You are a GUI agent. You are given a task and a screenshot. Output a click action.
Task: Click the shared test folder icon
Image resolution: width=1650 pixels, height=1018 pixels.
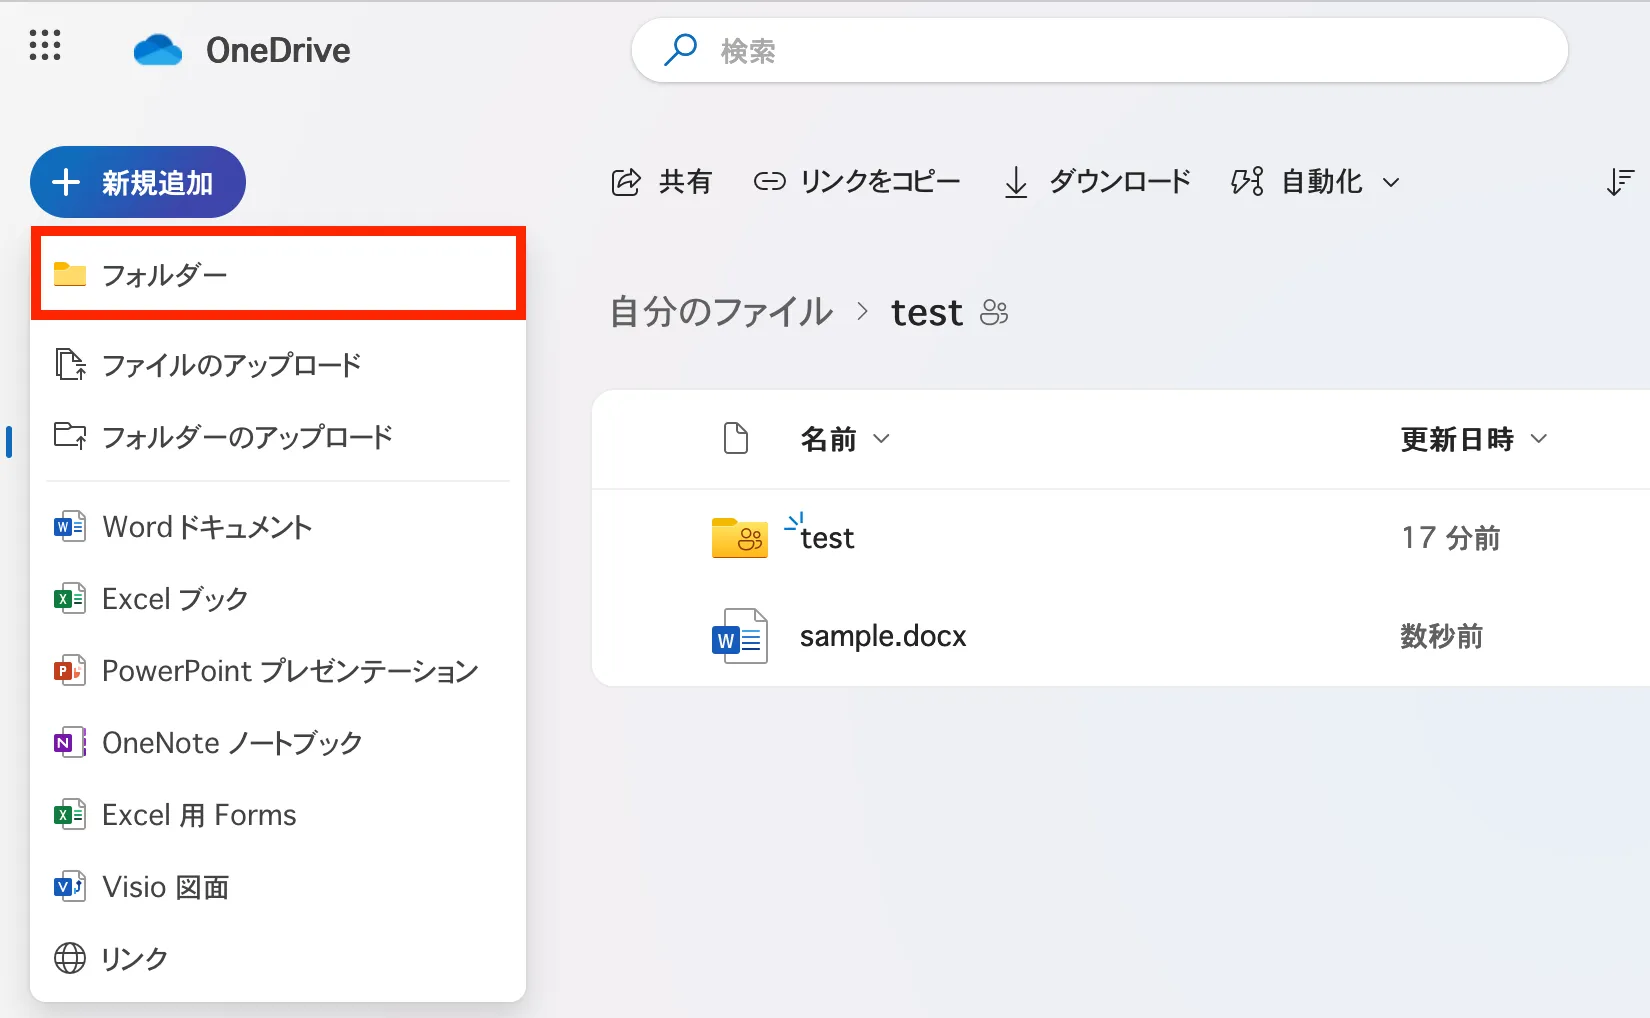(x=739, y=538)
